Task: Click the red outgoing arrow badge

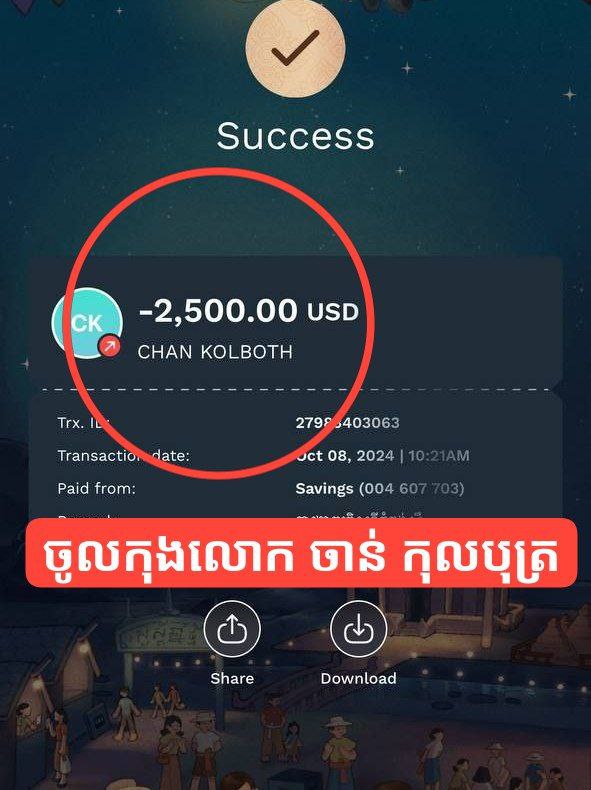Action: (109, 346)
